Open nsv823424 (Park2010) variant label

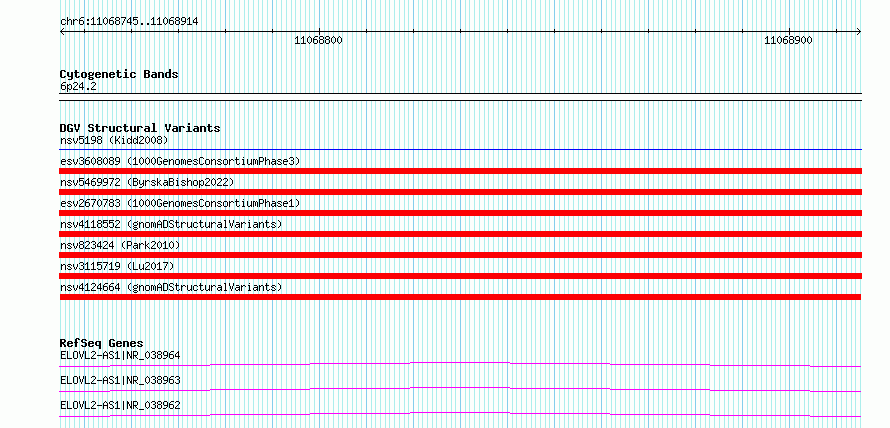point(120,245)
